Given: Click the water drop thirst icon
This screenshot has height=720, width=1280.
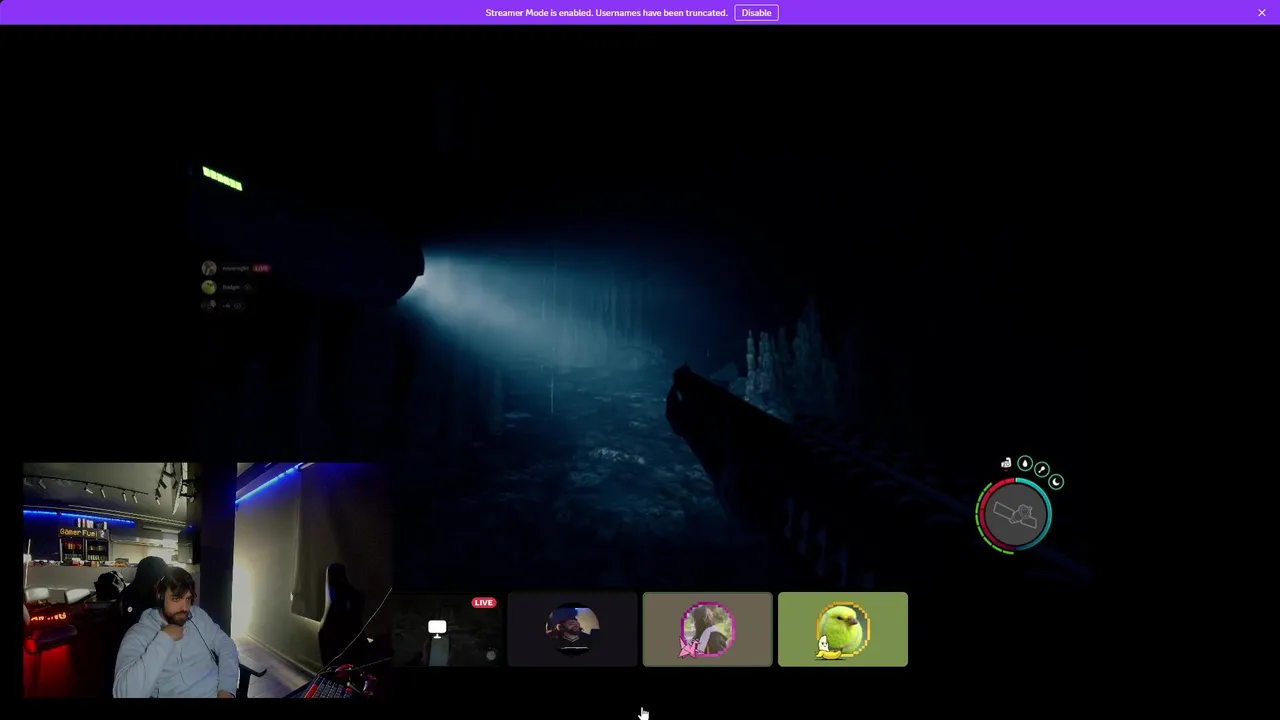Looking at the screenshot, I should pos(1024,463).
